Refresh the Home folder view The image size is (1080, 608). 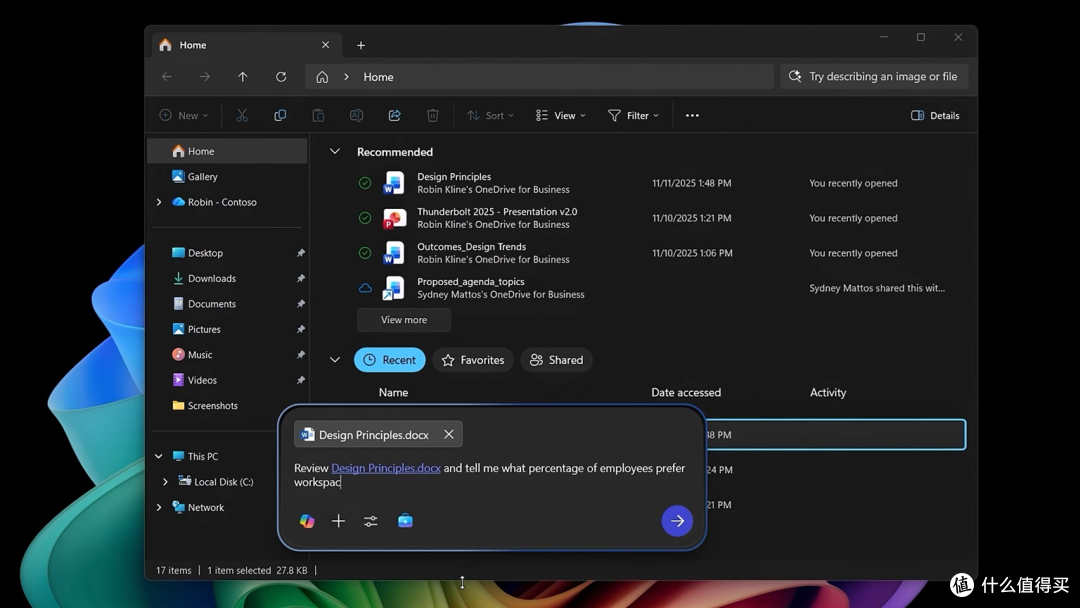coord(281,77)
